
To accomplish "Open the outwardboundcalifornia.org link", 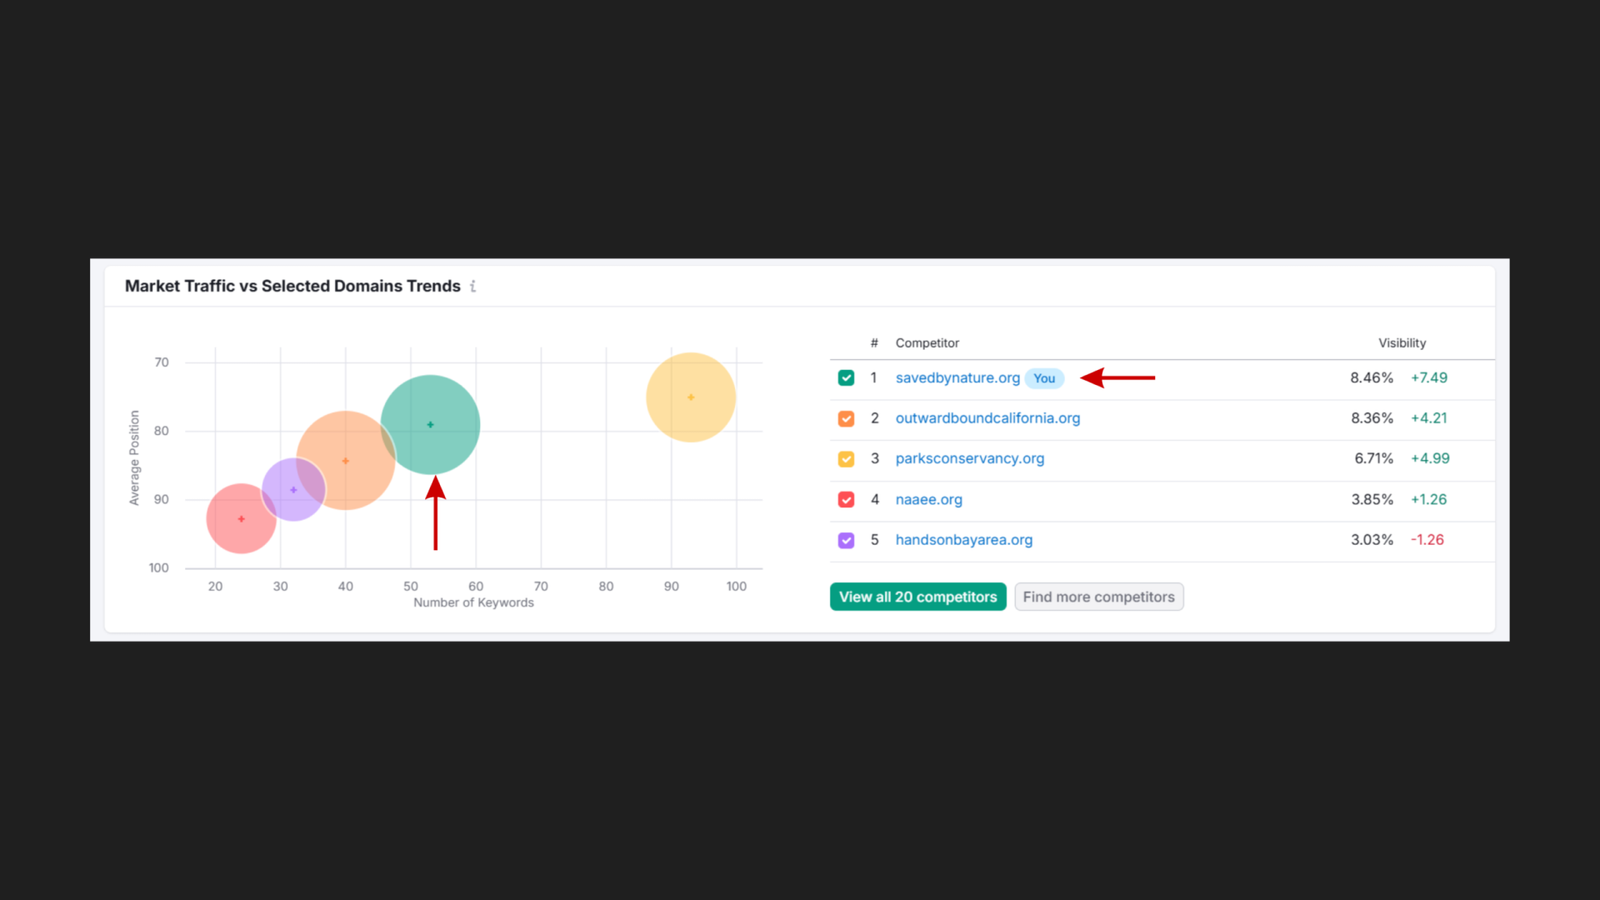I will click(987, 419).
